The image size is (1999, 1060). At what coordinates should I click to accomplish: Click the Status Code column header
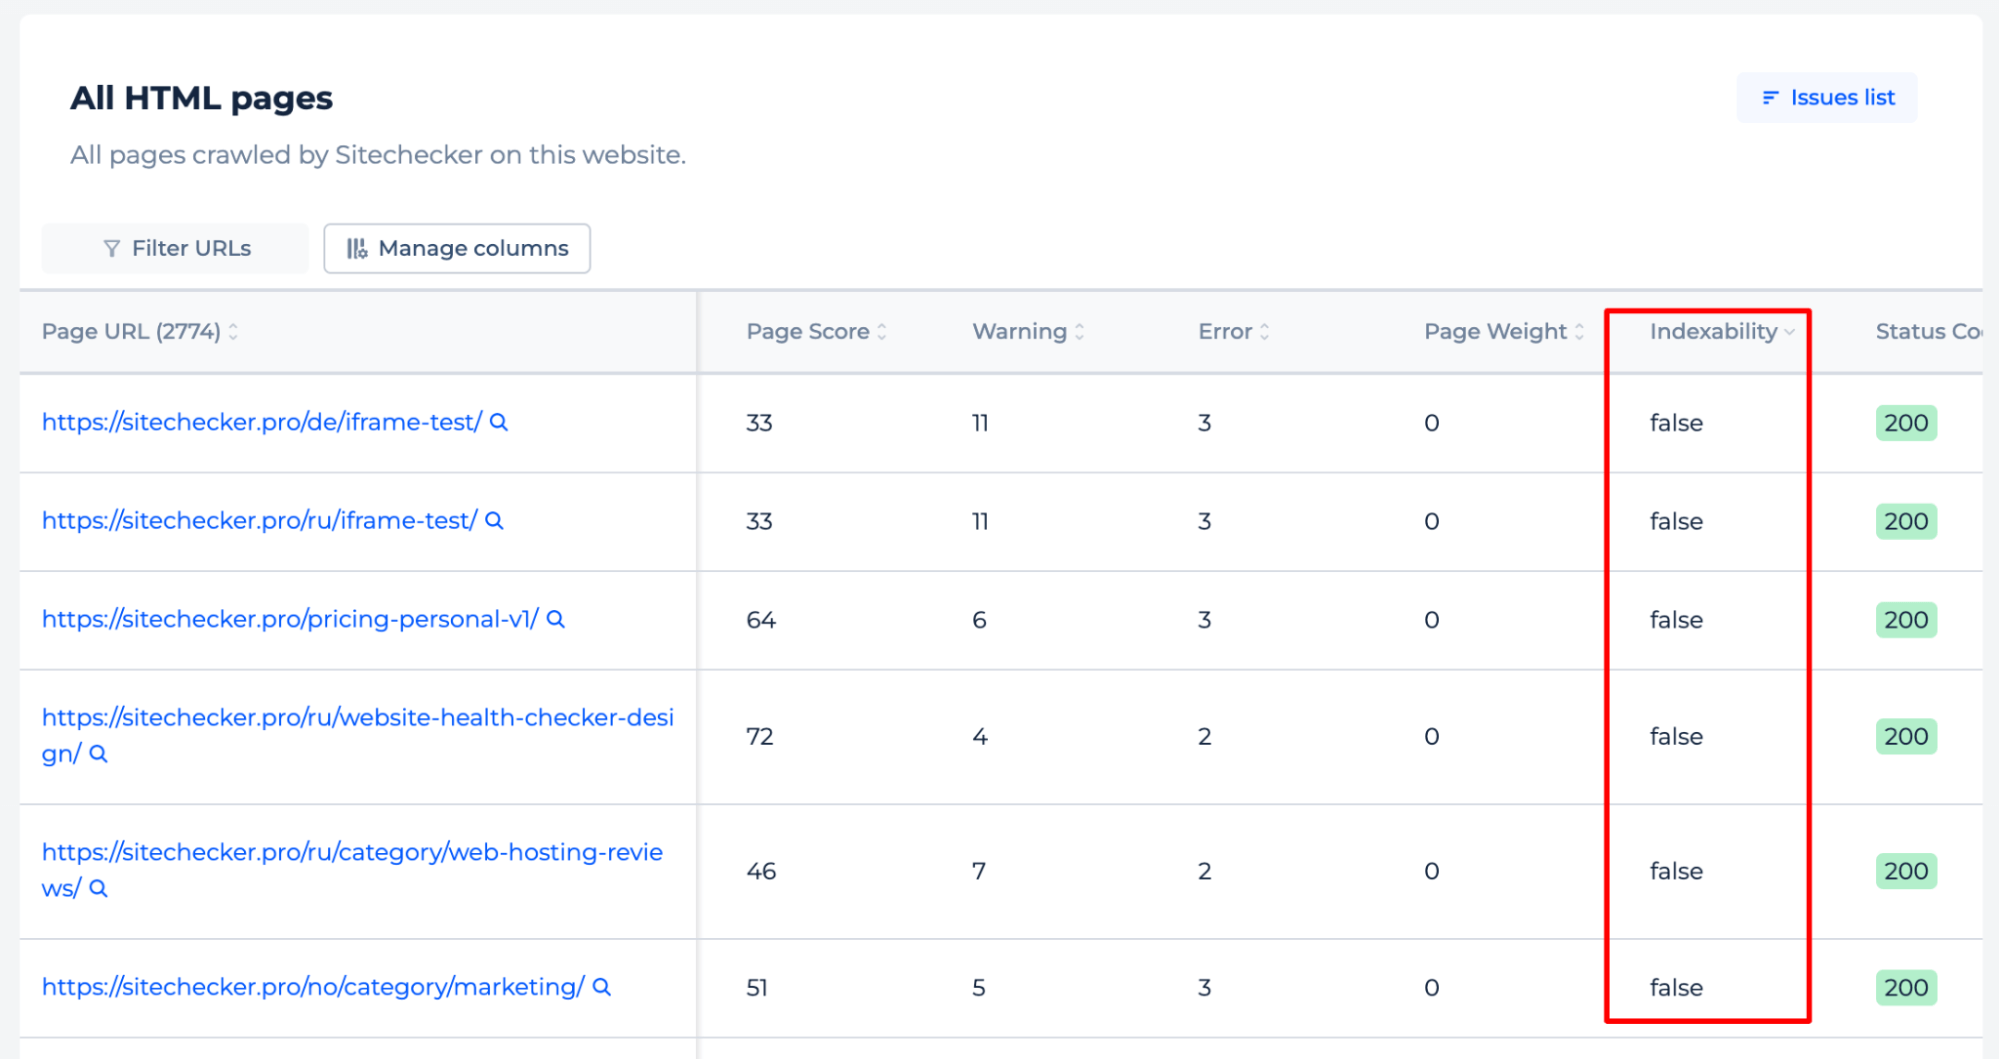(1929, 332)
